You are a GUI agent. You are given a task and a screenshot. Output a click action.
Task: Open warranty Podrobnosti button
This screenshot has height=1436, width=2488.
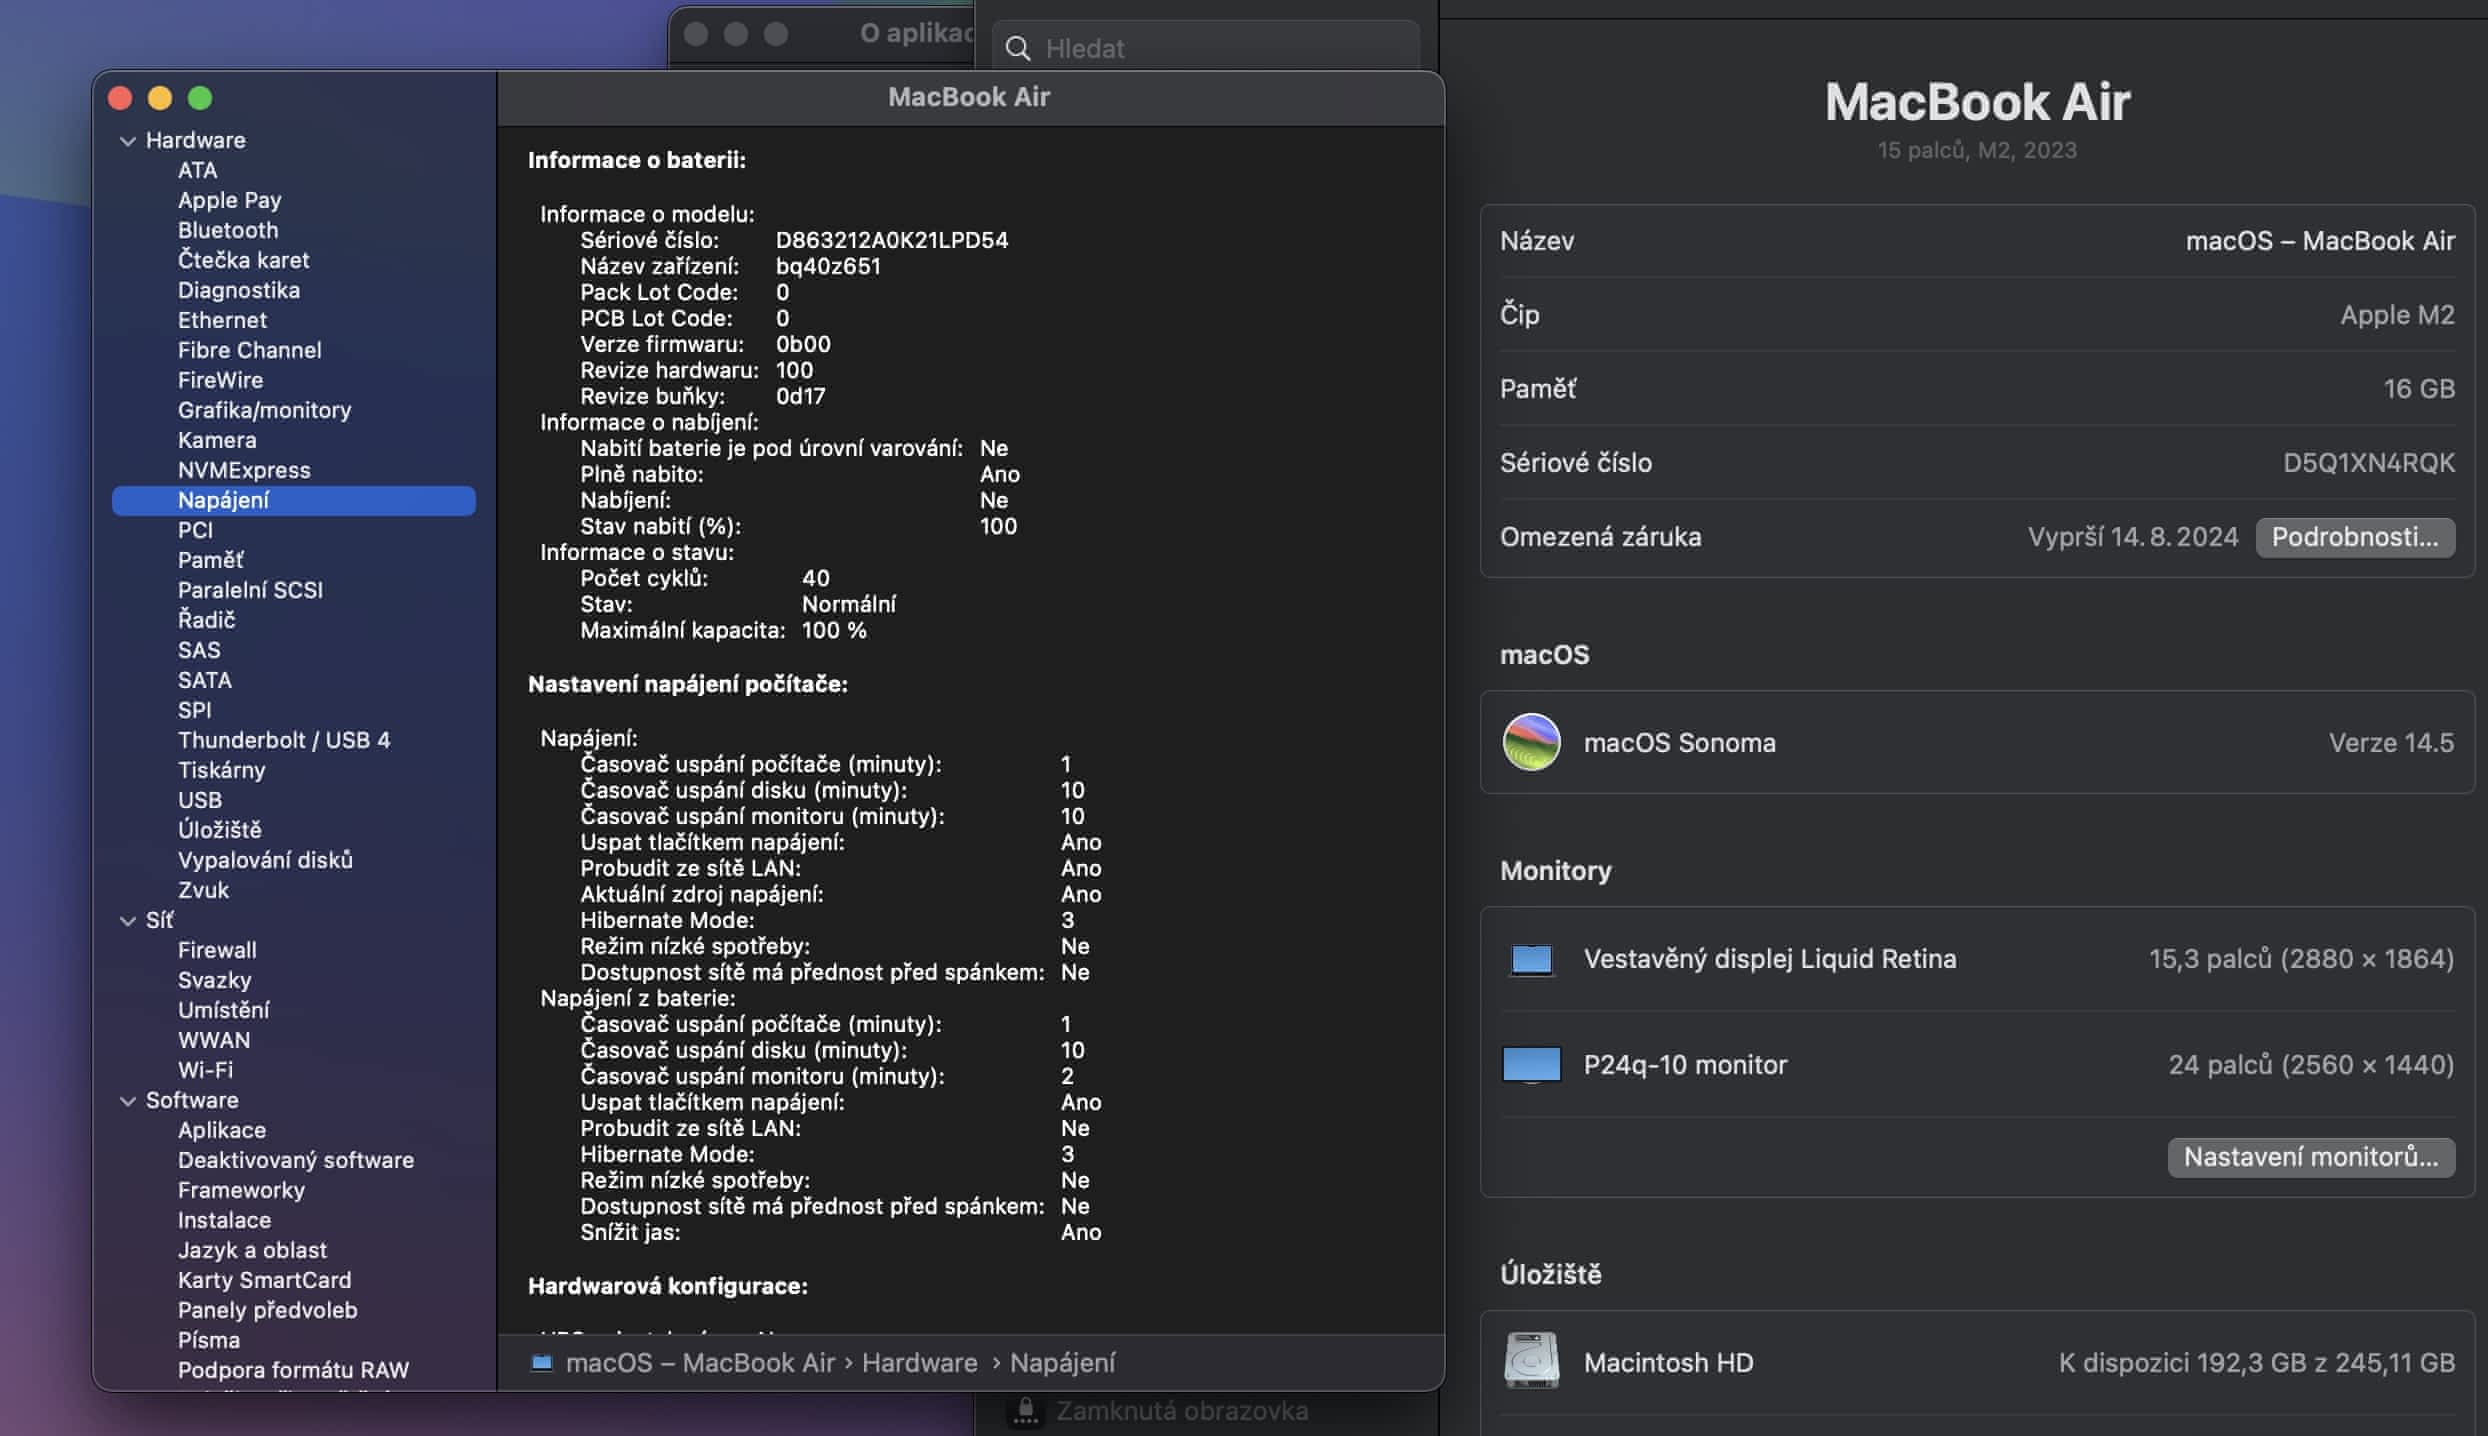pyautogui.click(x=2354, y=537)
